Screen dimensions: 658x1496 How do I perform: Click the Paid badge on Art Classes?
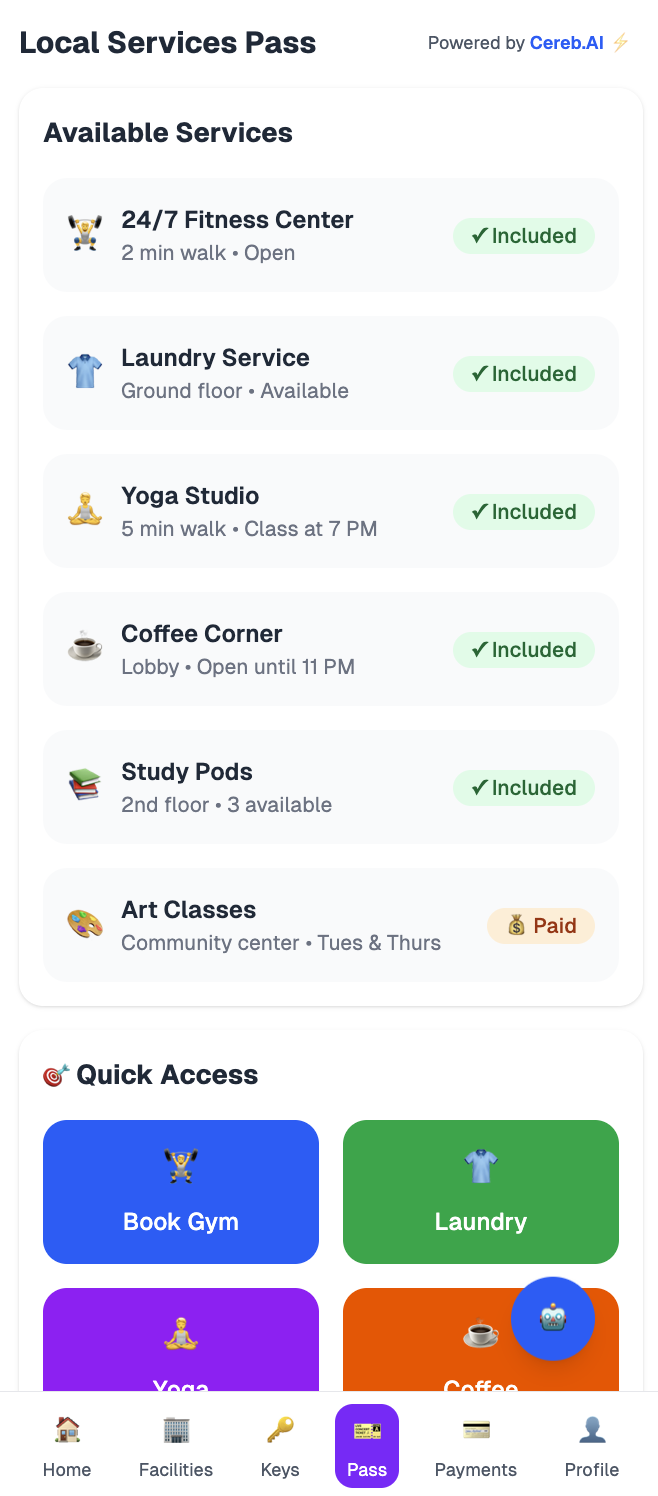tap(541, 926)
